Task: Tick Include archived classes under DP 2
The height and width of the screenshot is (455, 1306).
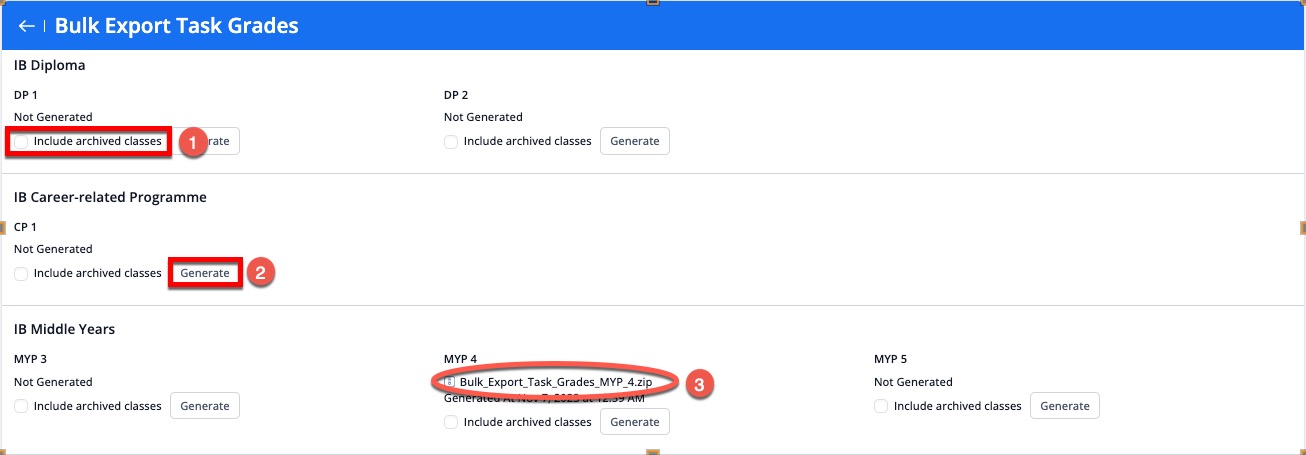Action: tap(451, 142)
